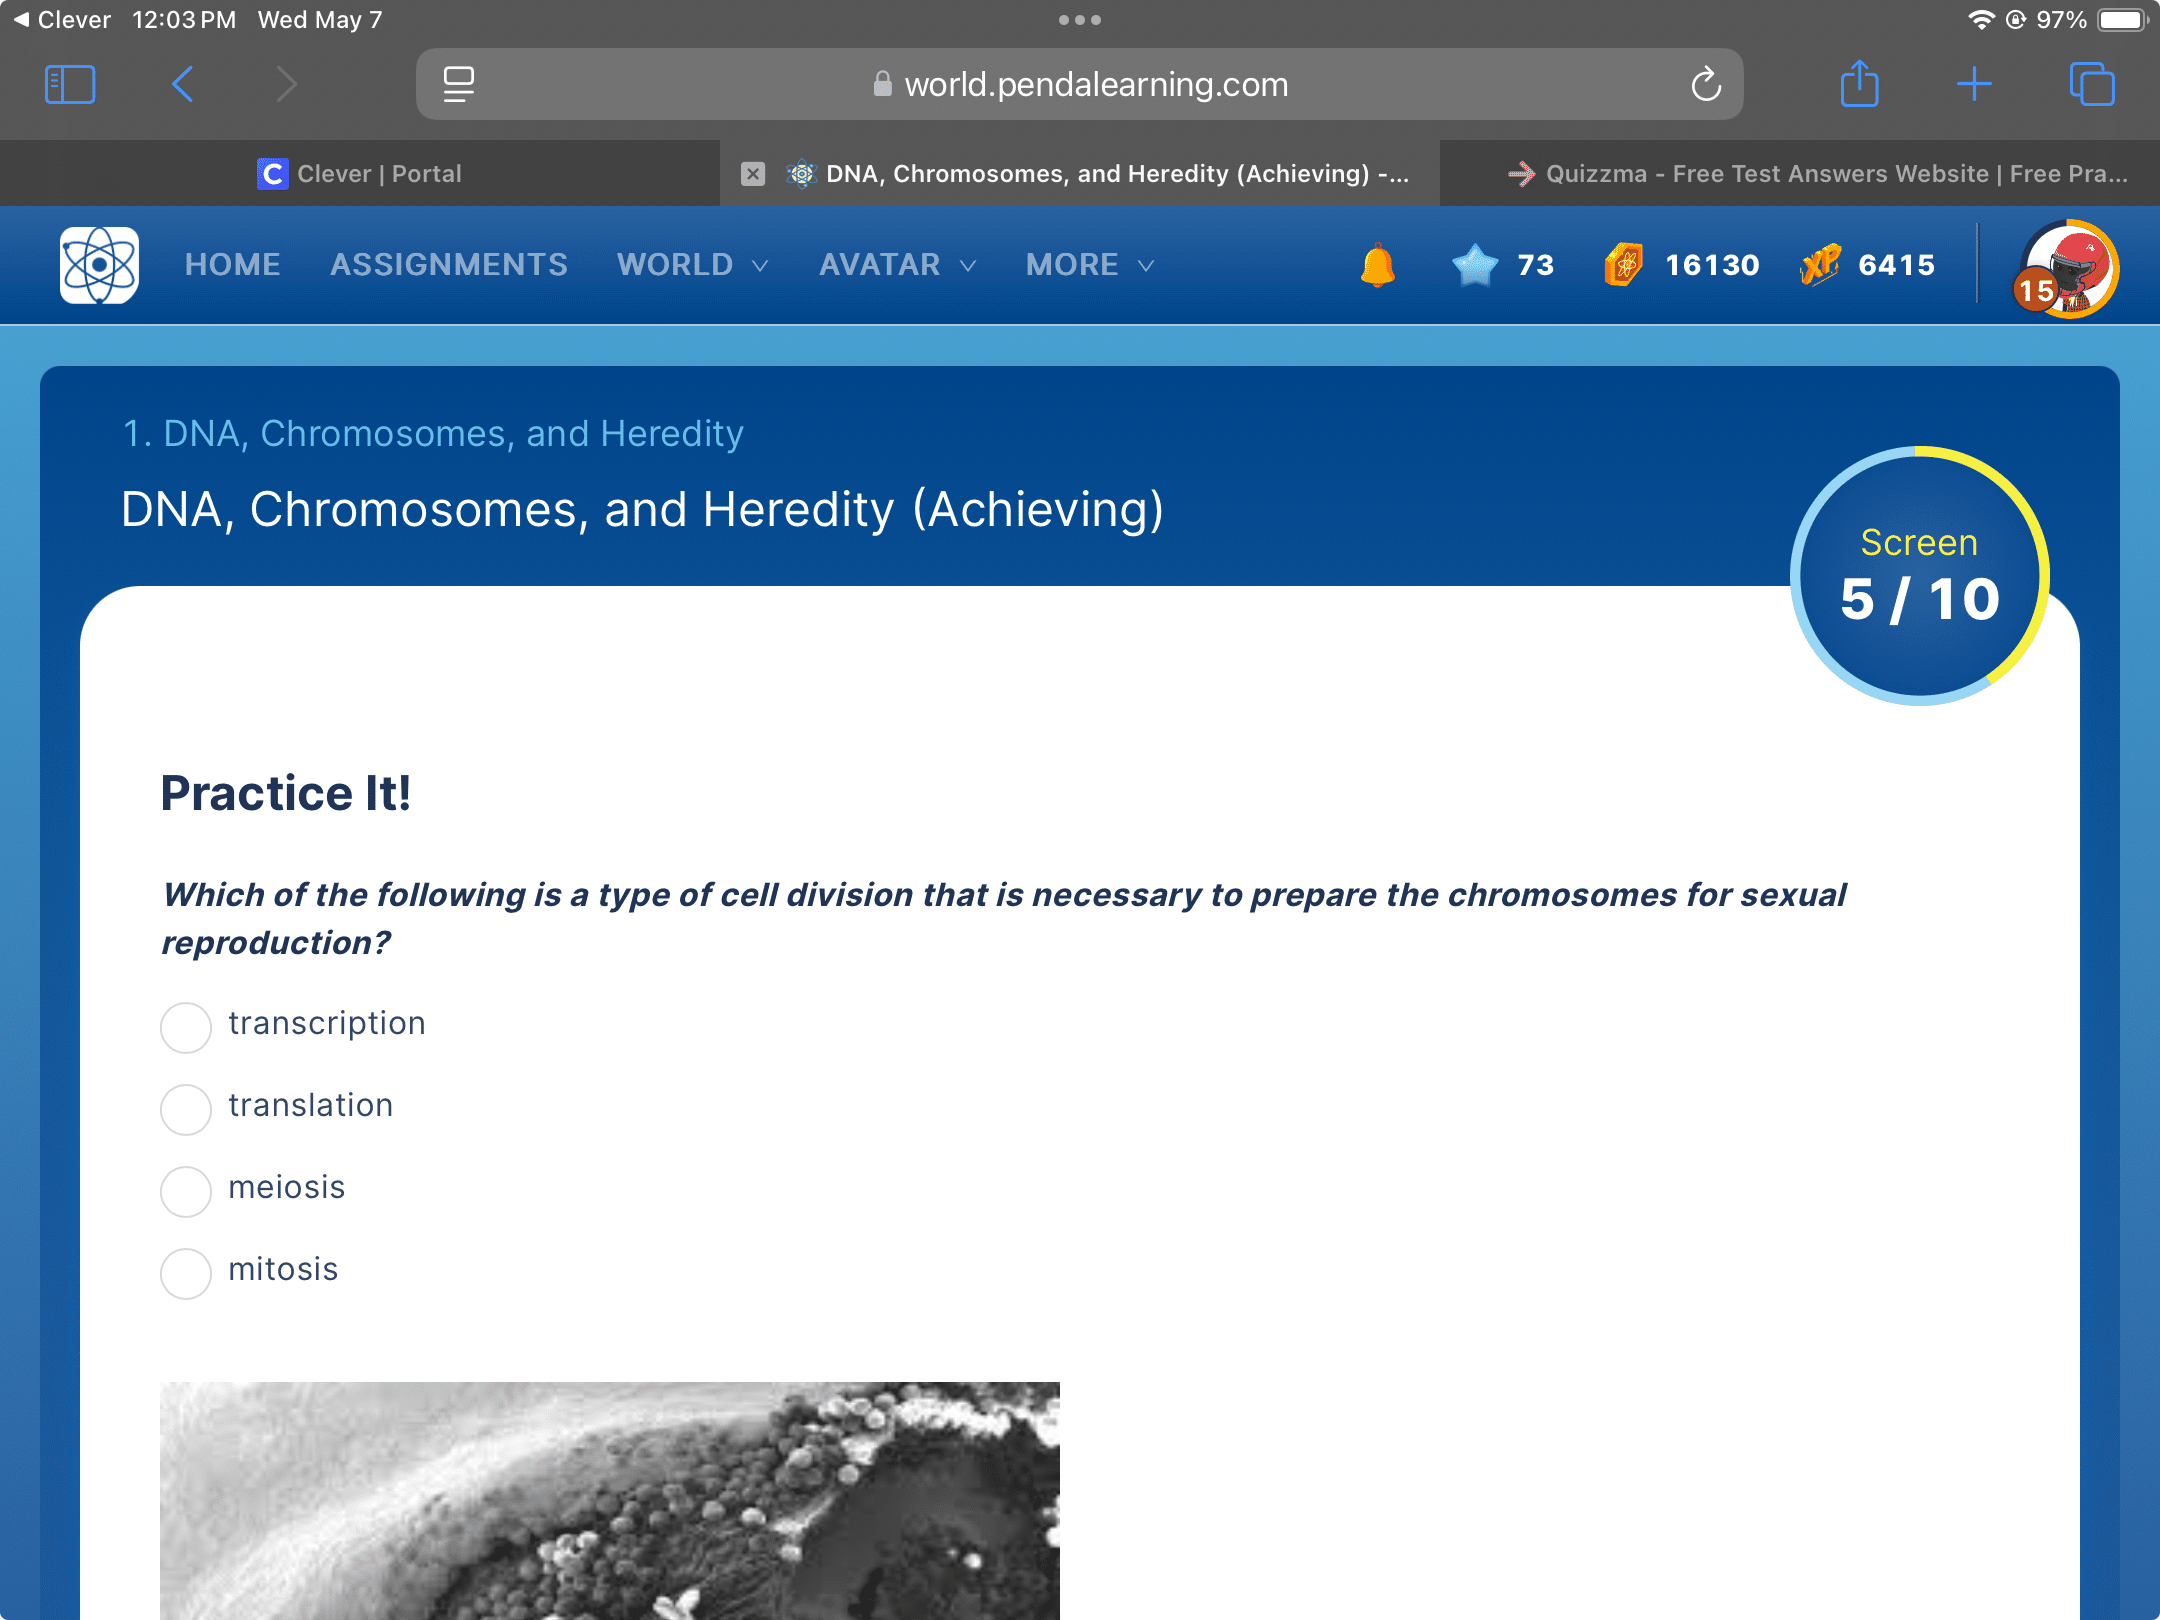Add a new tab with plus icon

click(1974, 85)
